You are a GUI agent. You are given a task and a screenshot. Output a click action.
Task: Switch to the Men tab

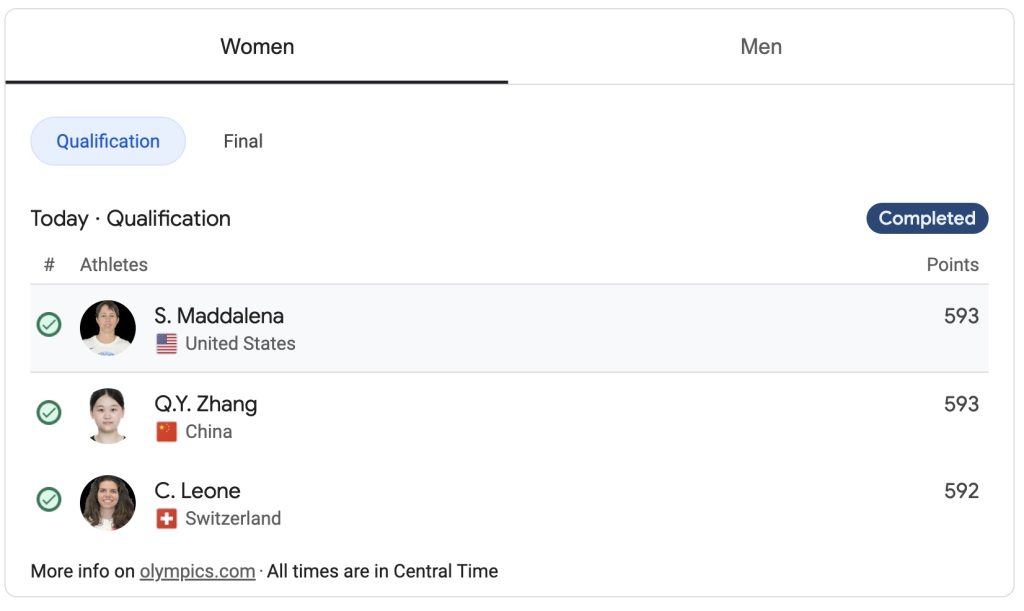point(761,47)
